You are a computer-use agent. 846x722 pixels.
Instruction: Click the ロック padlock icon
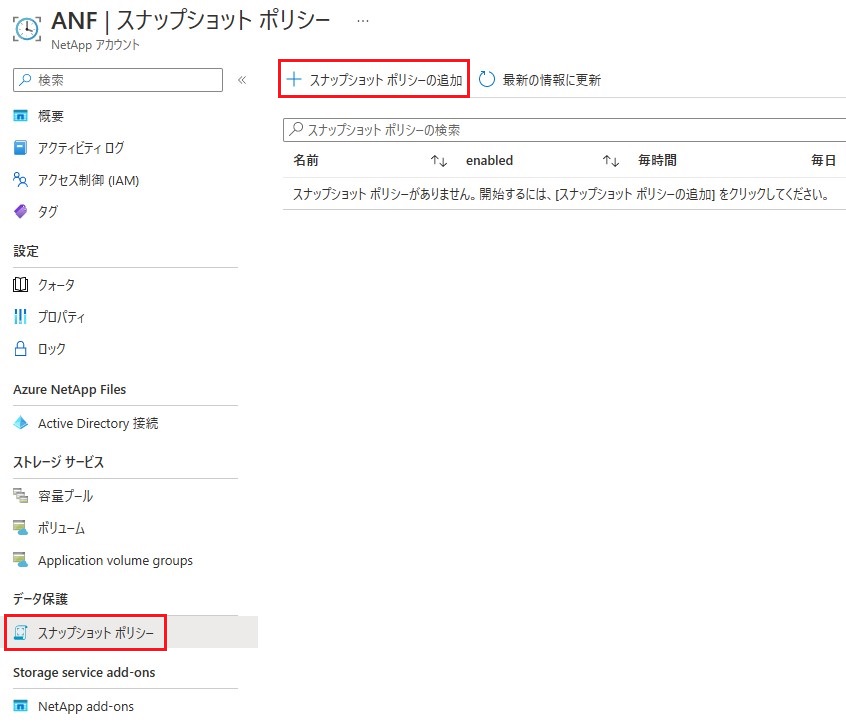21,349
